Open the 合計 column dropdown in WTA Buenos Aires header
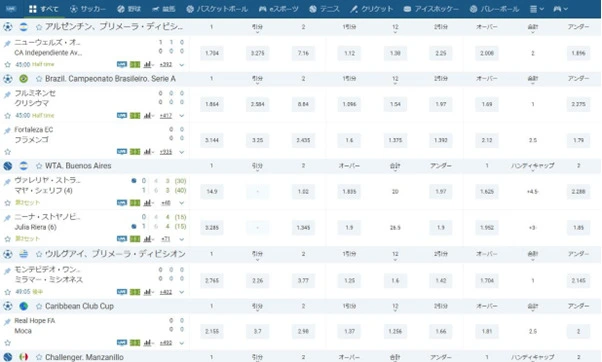 coord(395,167)
